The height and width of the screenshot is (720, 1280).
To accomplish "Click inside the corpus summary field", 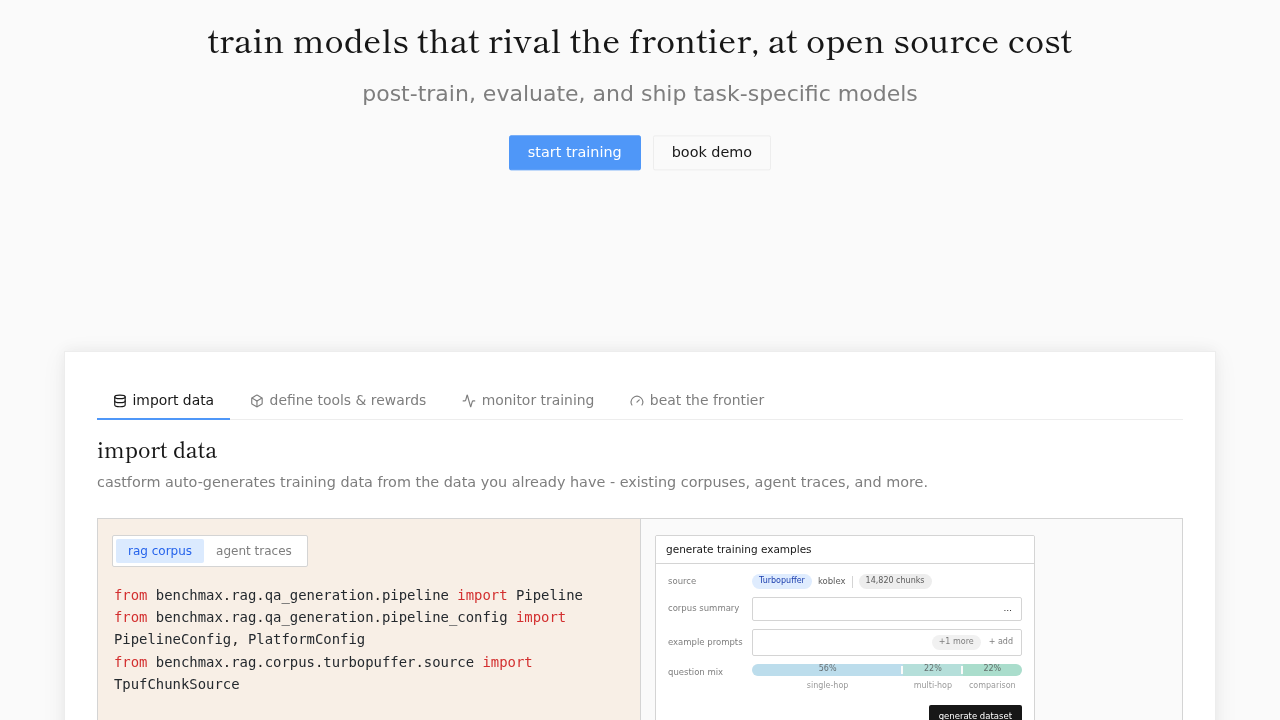I will pos(887,609).
